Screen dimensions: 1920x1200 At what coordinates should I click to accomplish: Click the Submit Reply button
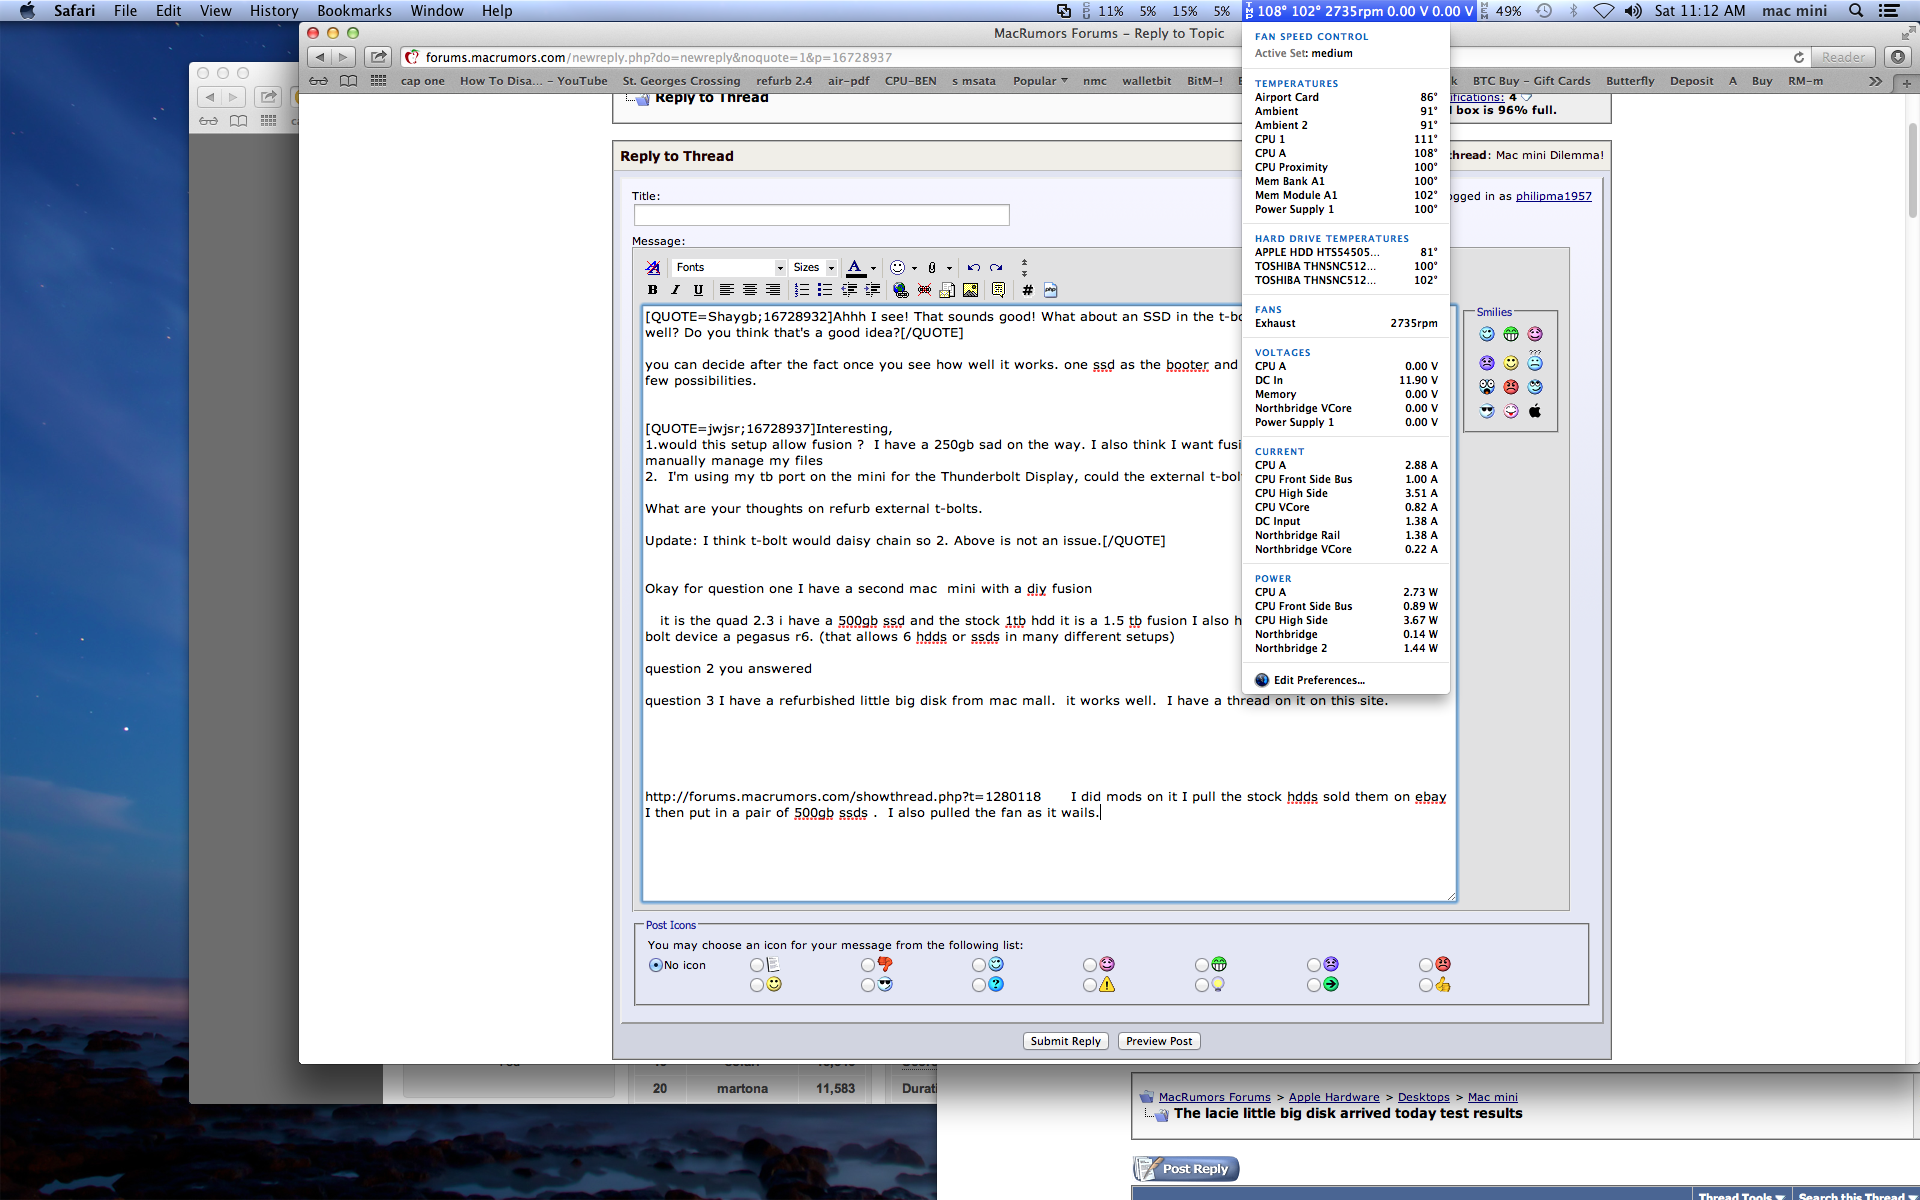(x=1065, y=1041)
